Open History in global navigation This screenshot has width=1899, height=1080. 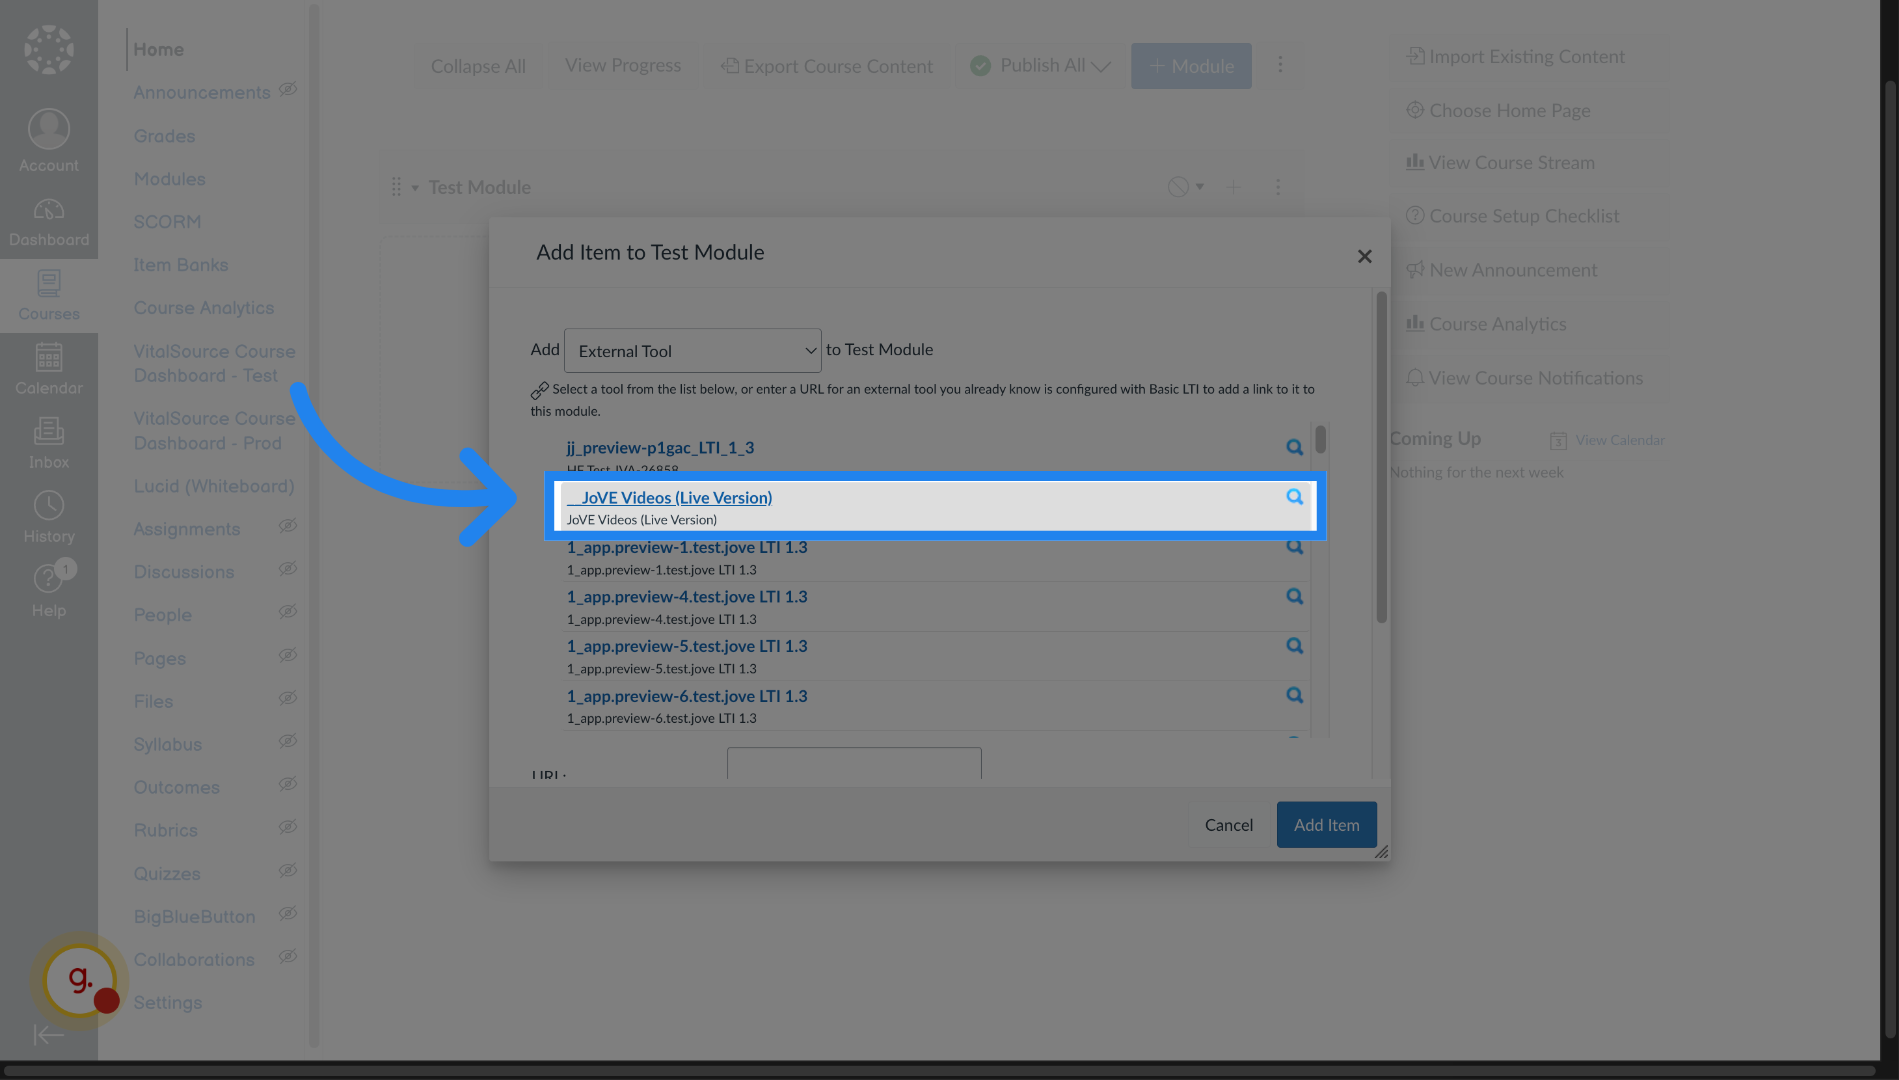tap(48, 518)
